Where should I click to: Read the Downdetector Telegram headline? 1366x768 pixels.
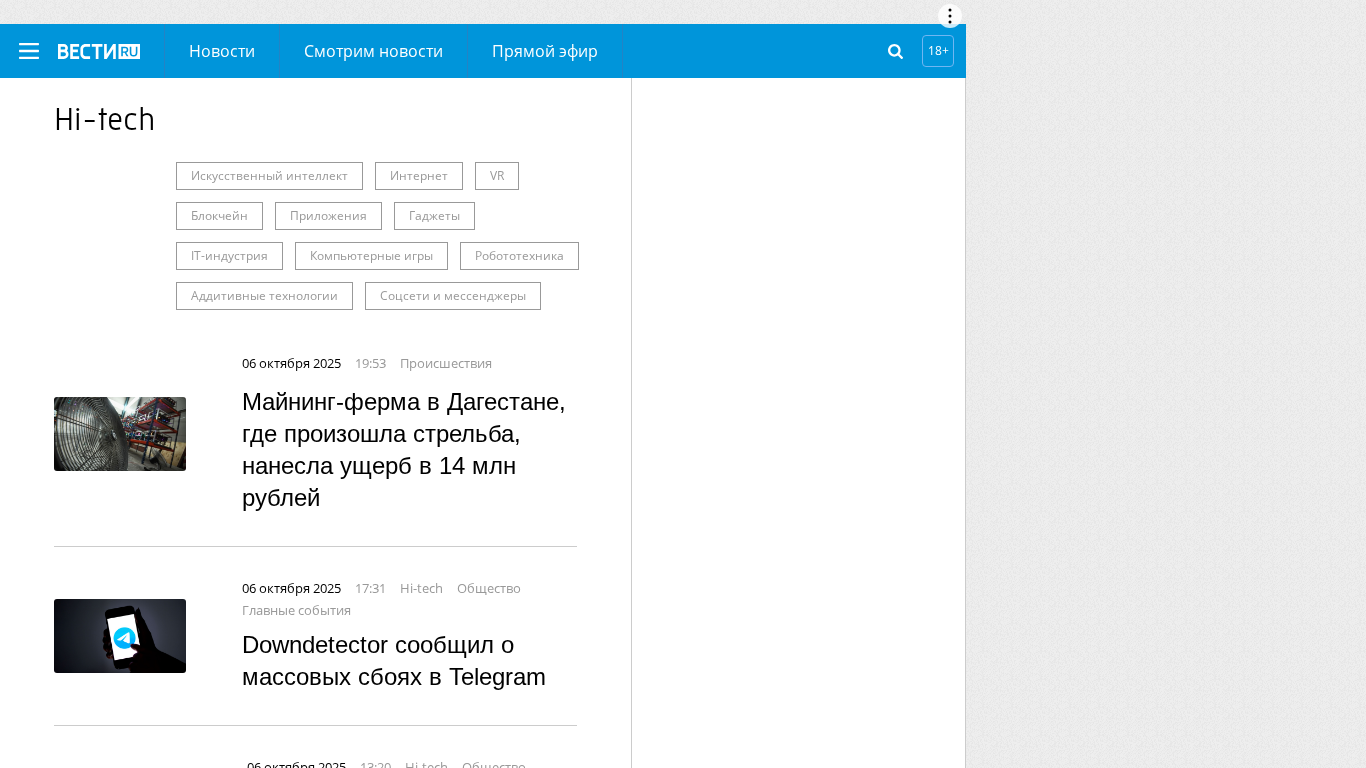click(394, 661)
